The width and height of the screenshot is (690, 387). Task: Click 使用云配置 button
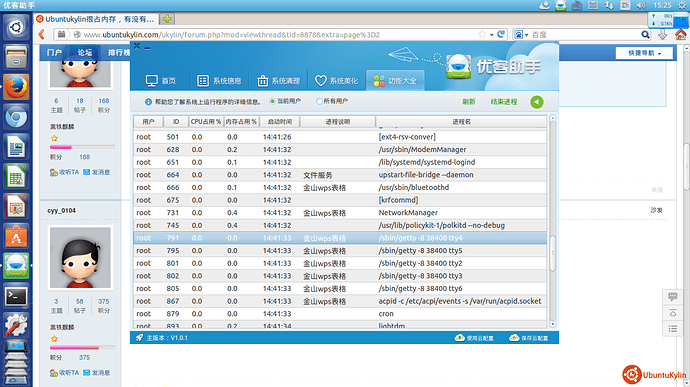click(x=474, y=338)
